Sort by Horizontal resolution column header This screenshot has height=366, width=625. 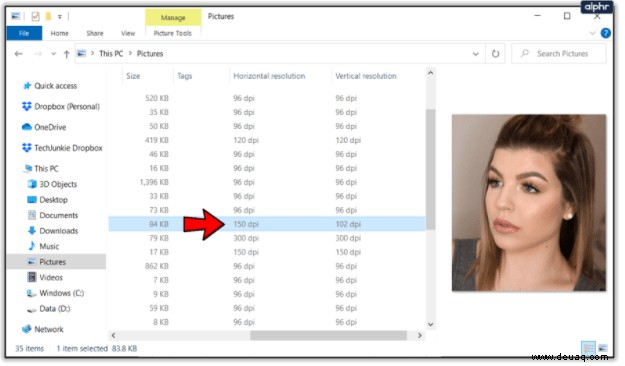pyautogui.click(x=269, y=76)
